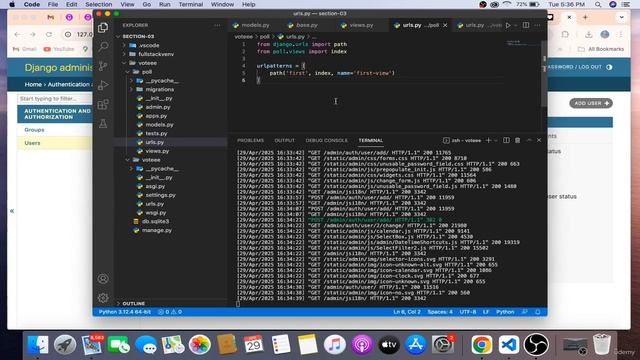Click ADD USER button in Django admin
Image resolution: width=640 pixels, height=360 pixels.
(x=591, y=103)
